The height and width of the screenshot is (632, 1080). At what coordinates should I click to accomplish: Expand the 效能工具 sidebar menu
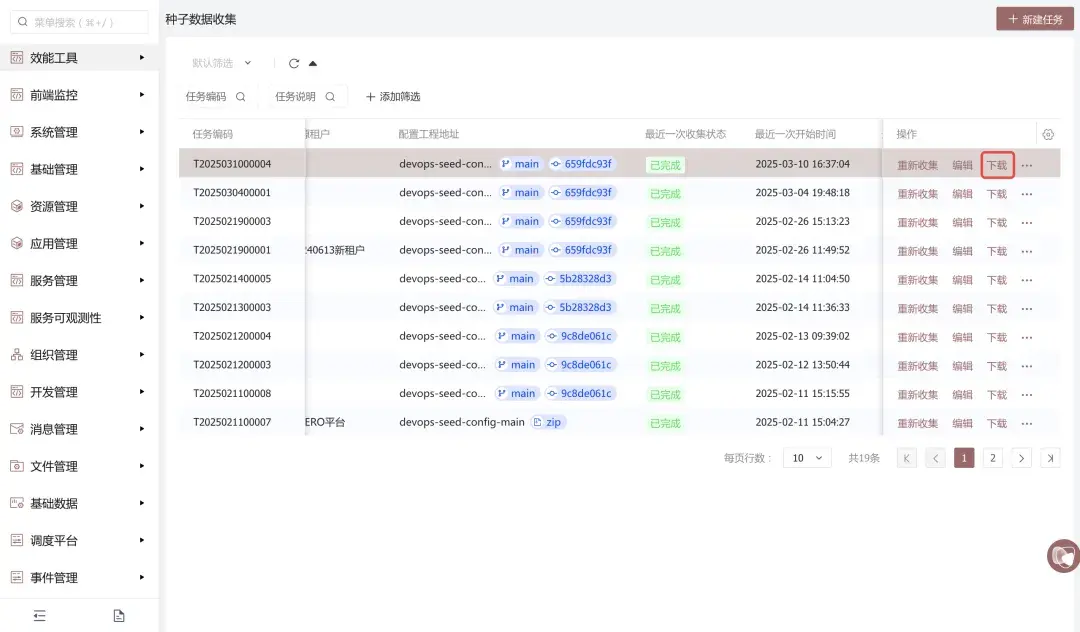click(79, 58)
